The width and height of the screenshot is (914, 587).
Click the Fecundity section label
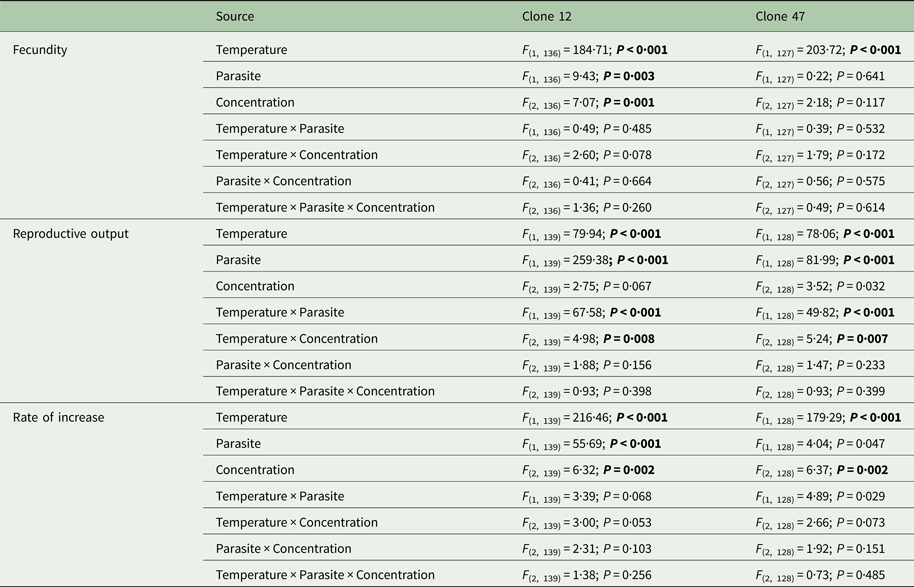pyautogui.click(x=40, y=50)
